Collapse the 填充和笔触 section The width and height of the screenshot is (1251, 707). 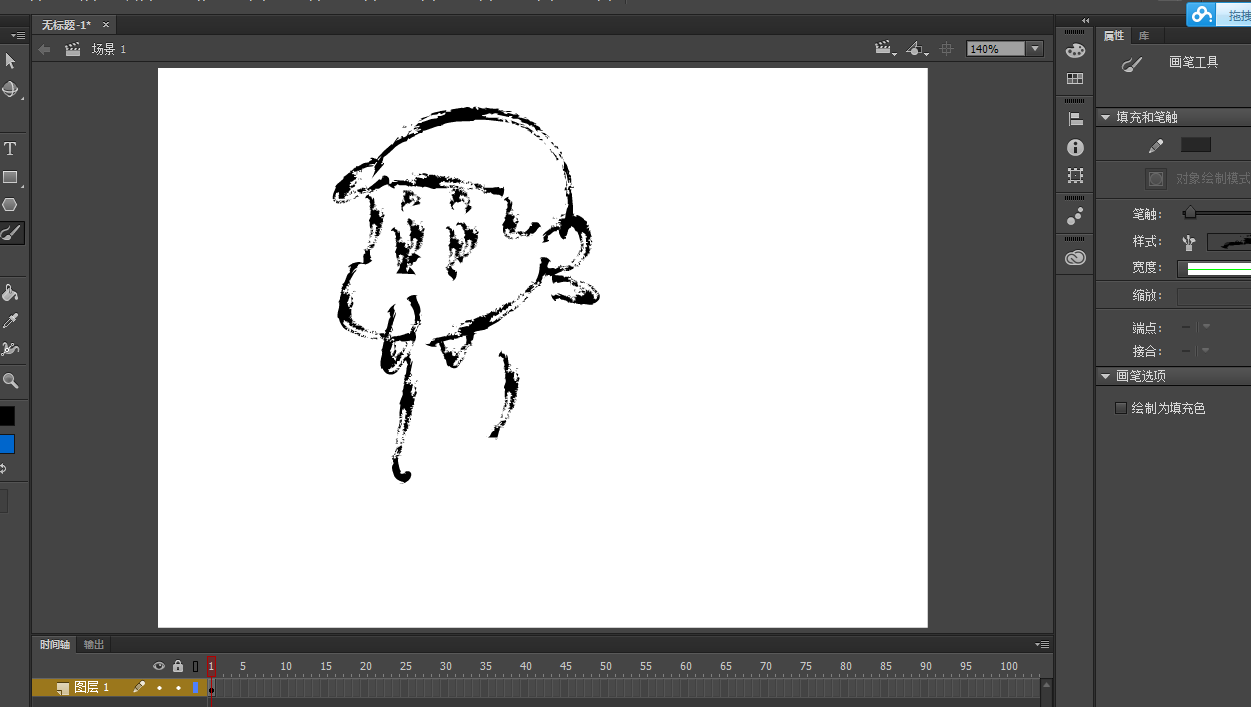click(1105, 118)
